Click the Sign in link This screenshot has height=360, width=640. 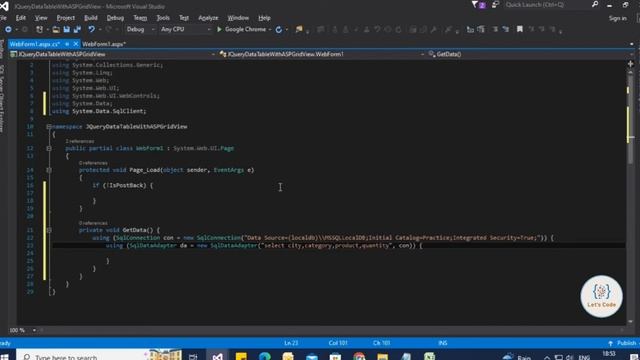coord(617,18)
